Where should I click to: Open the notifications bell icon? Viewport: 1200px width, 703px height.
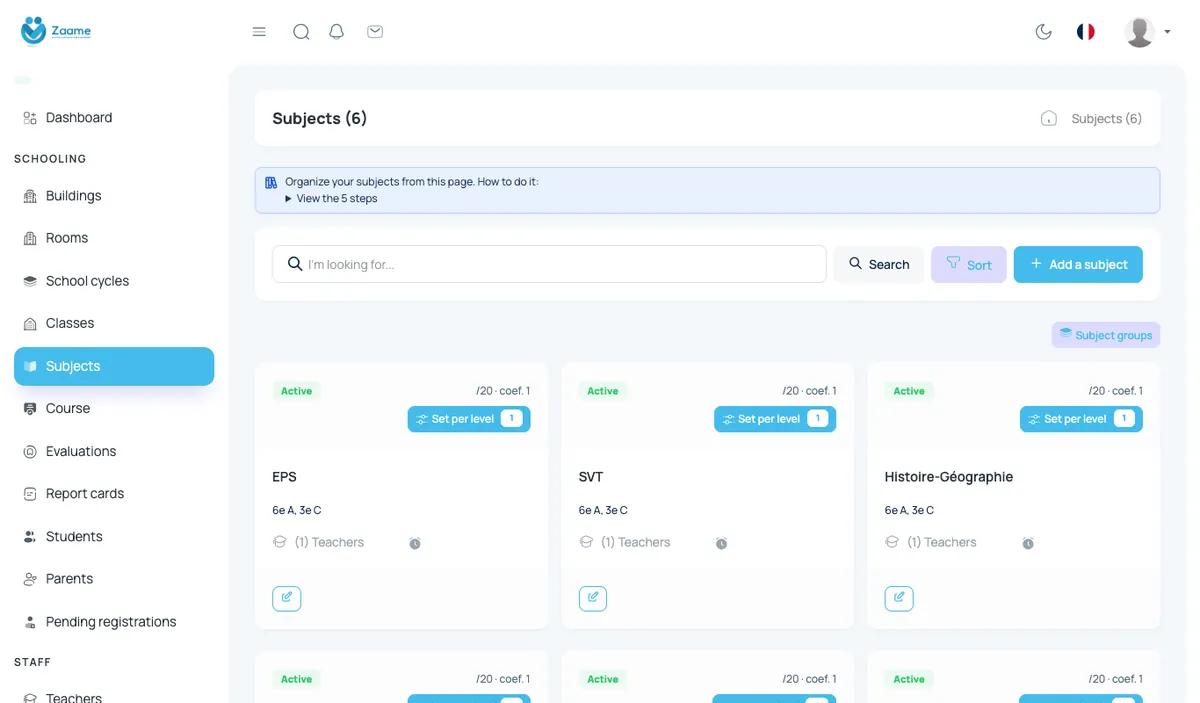337,32
